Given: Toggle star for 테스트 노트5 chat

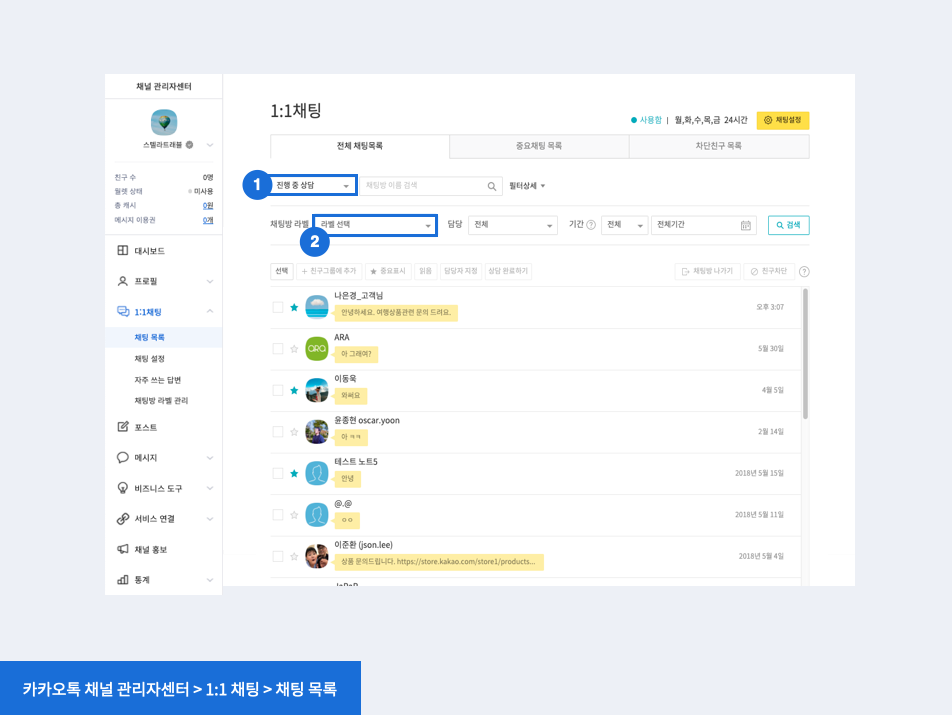Looking at the screenshot, I should pos(294,473).
